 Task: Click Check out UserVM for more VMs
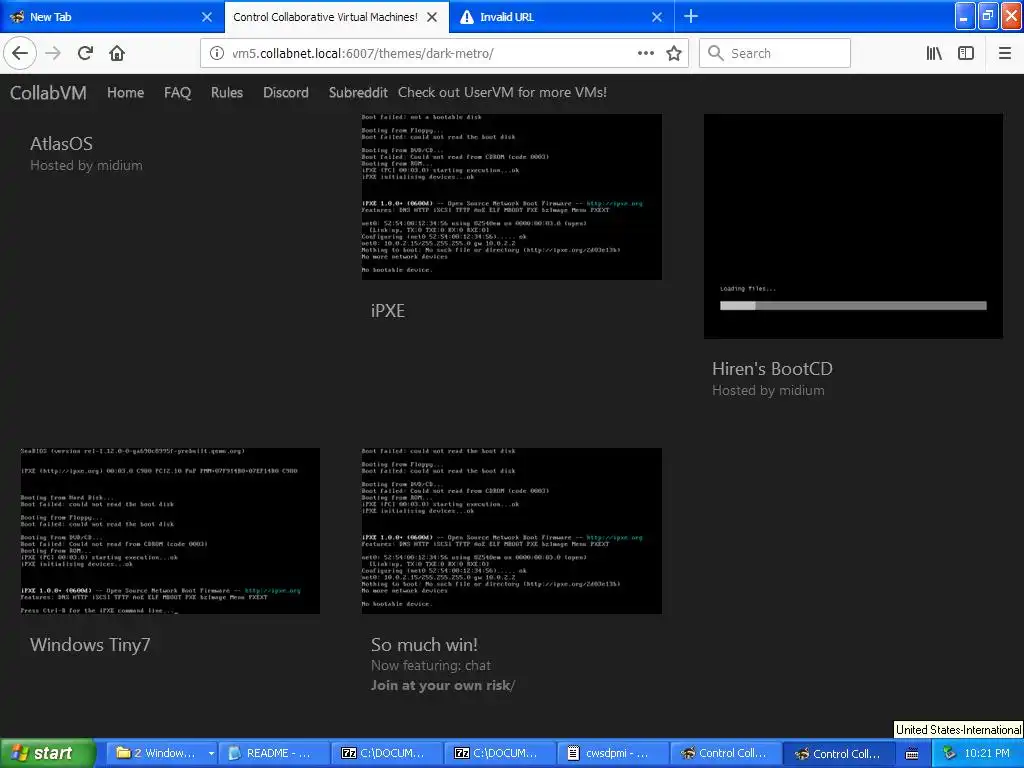pos(502,93)
